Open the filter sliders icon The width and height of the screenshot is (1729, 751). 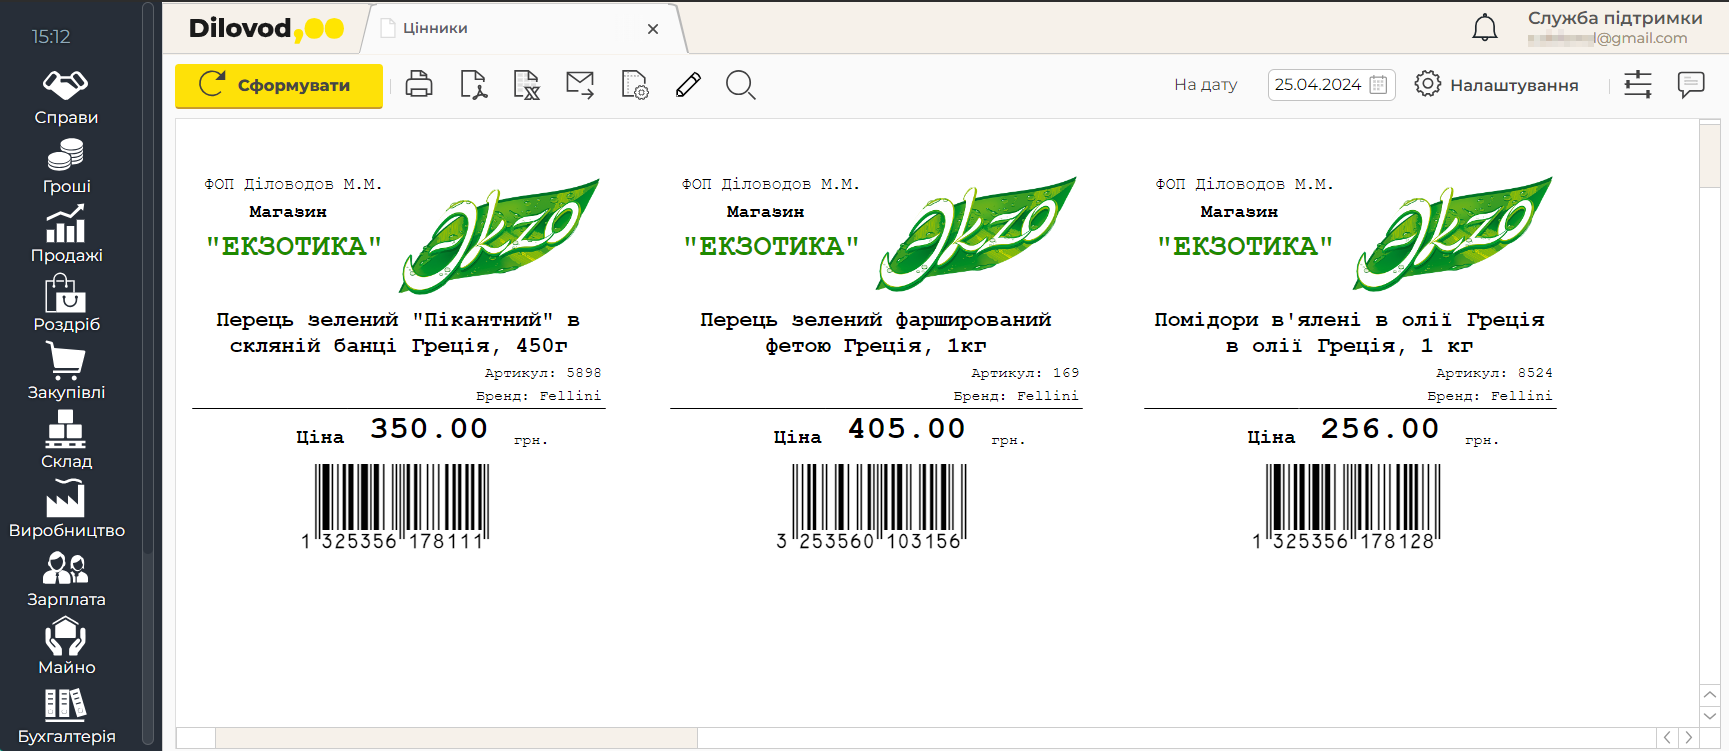[1638, 85]
